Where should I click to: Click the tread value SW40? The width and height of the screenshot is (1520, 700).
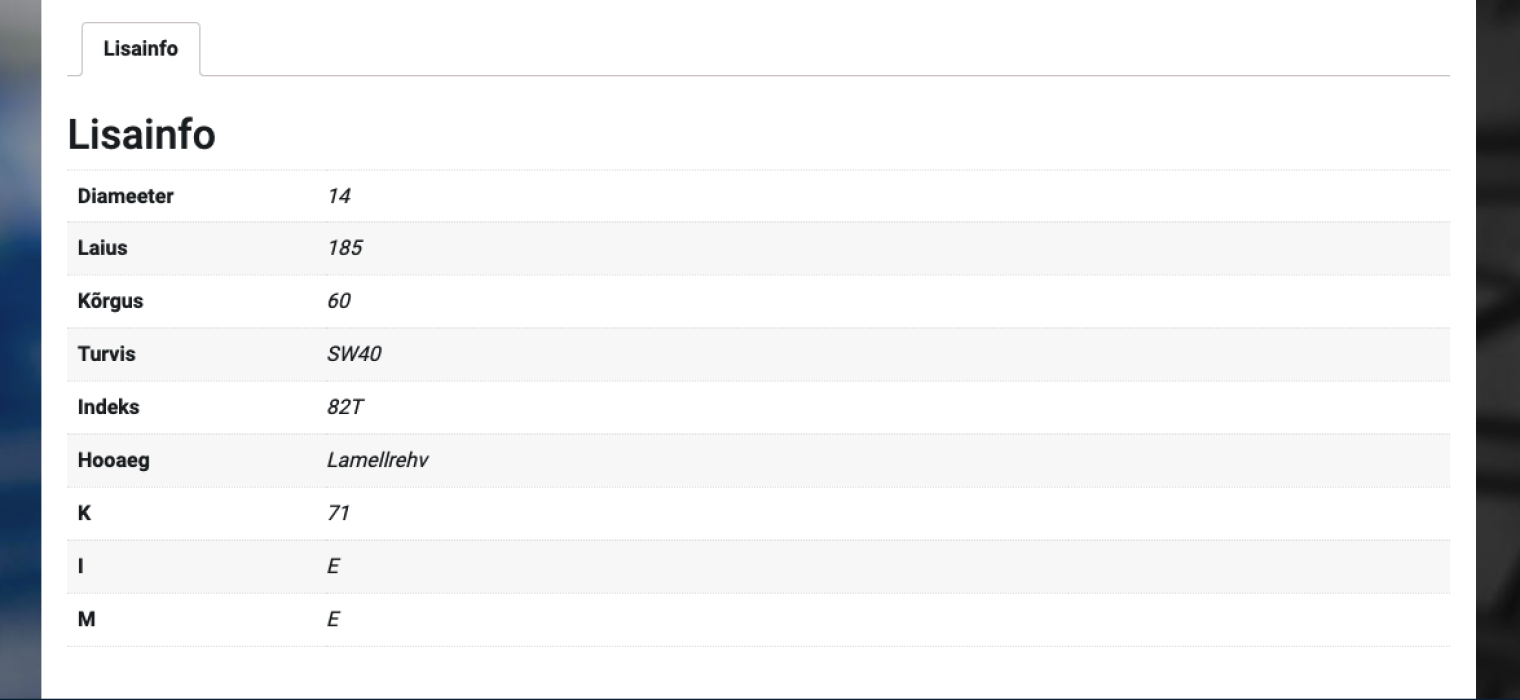[x=354, y=354]
